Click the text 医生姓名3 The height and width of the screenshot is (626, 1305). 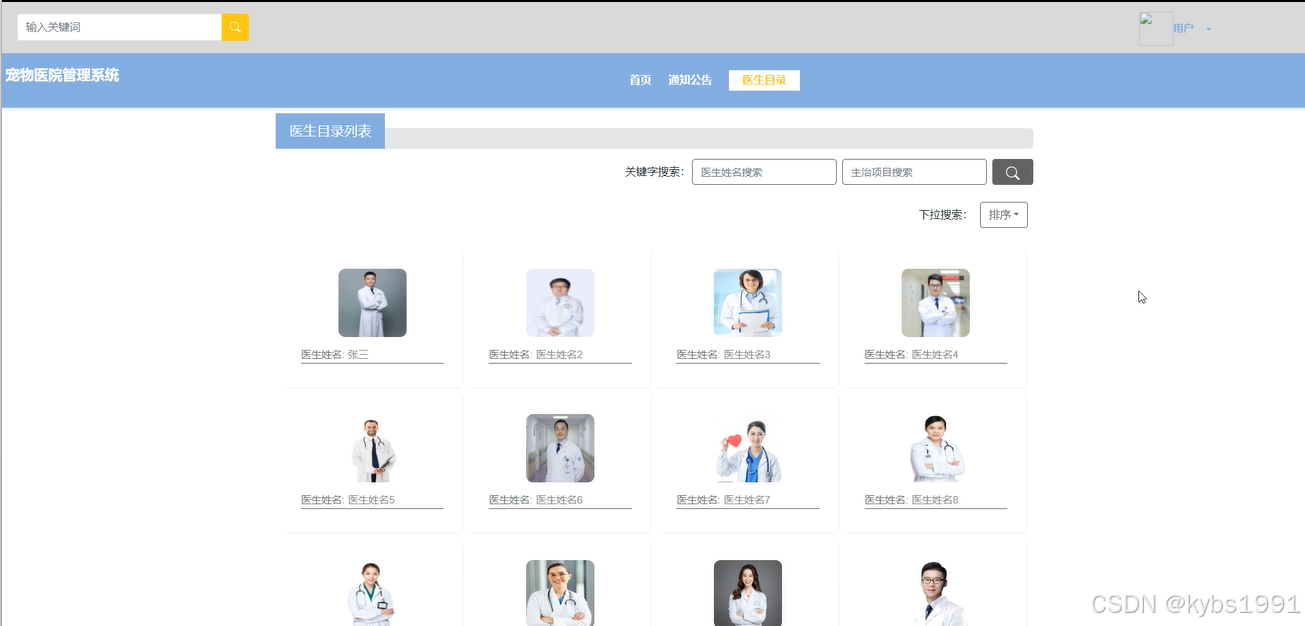click(x=747, y=355)
